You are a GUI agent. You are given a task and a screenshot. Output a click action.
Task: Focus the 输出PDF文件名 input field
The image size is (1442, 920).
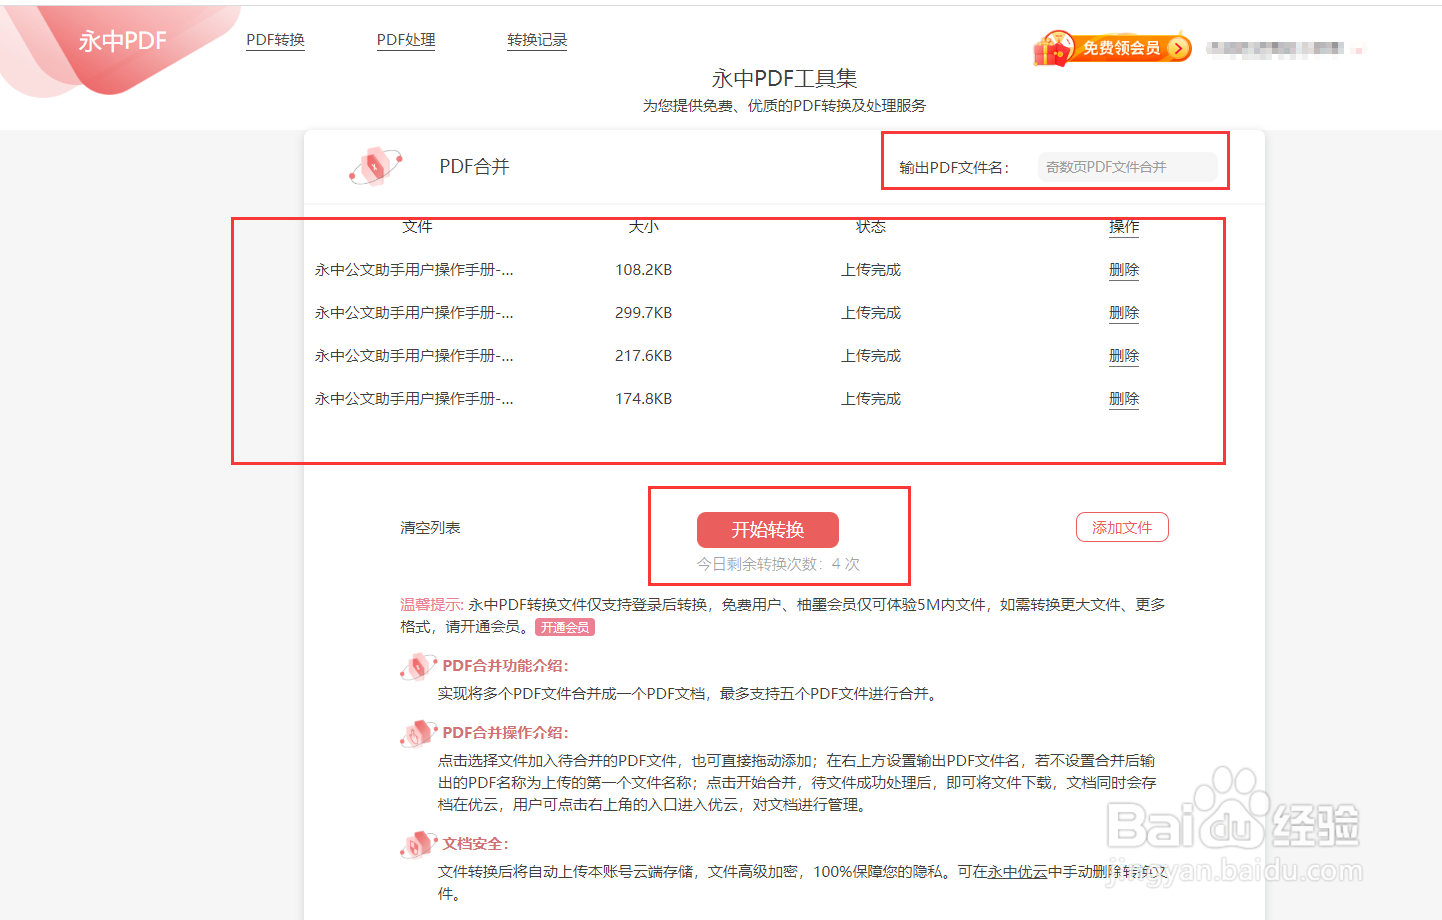coord(1127,167)
